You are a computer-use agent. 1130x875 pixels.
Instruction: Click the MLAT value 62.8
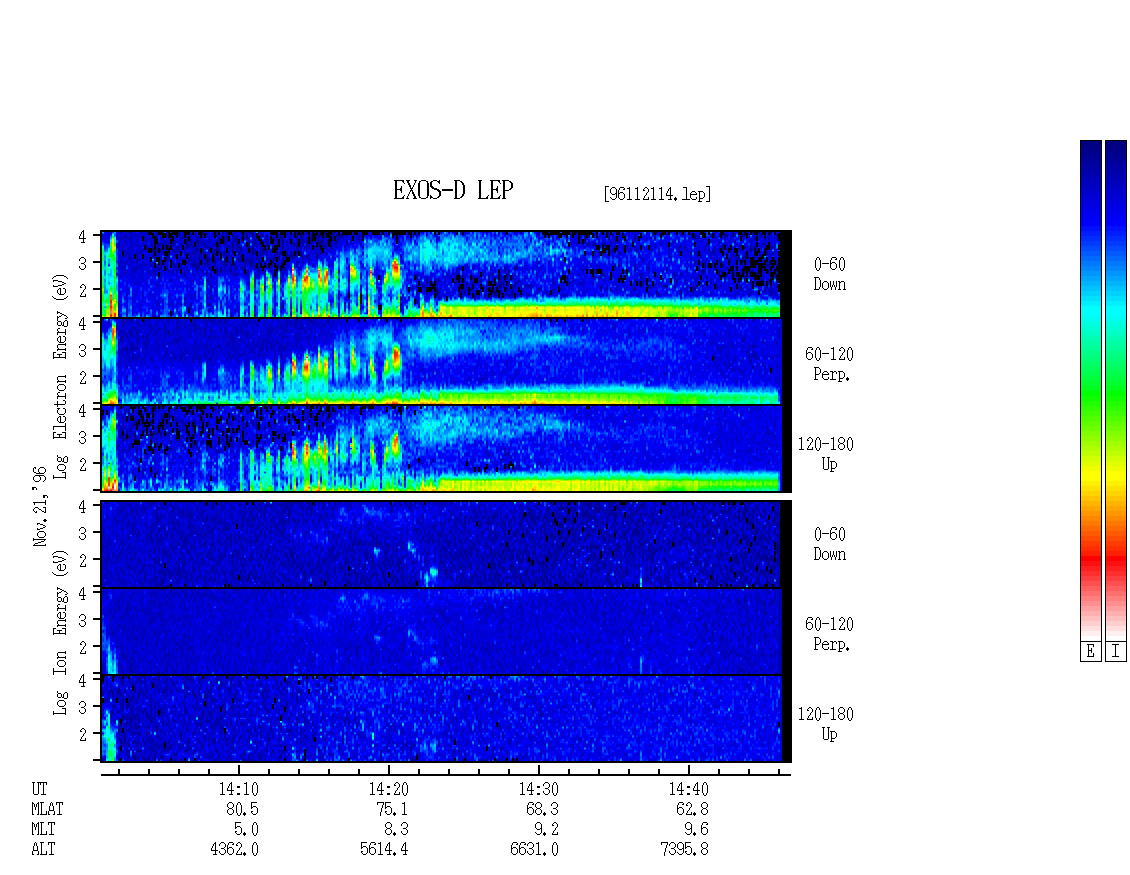pos(692,809)
